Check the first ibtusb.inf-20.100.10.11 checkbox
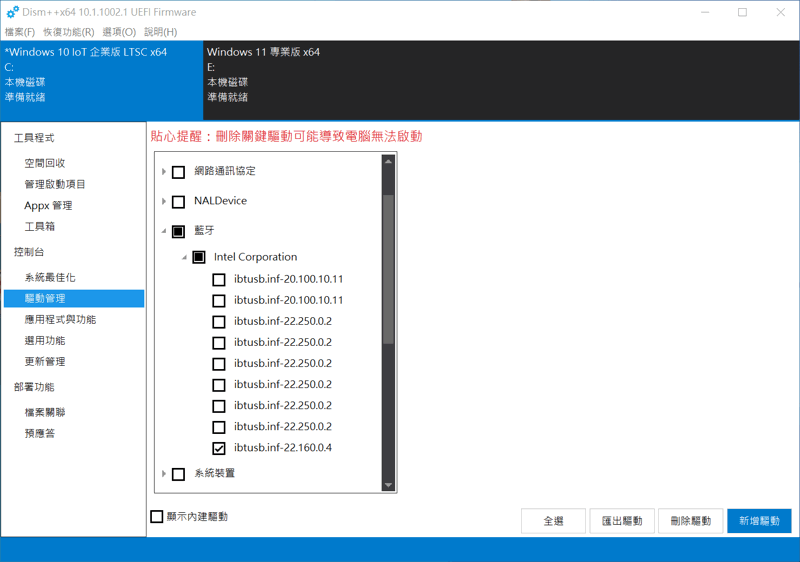Screen dimensions: 800x562 click(219, 279)
